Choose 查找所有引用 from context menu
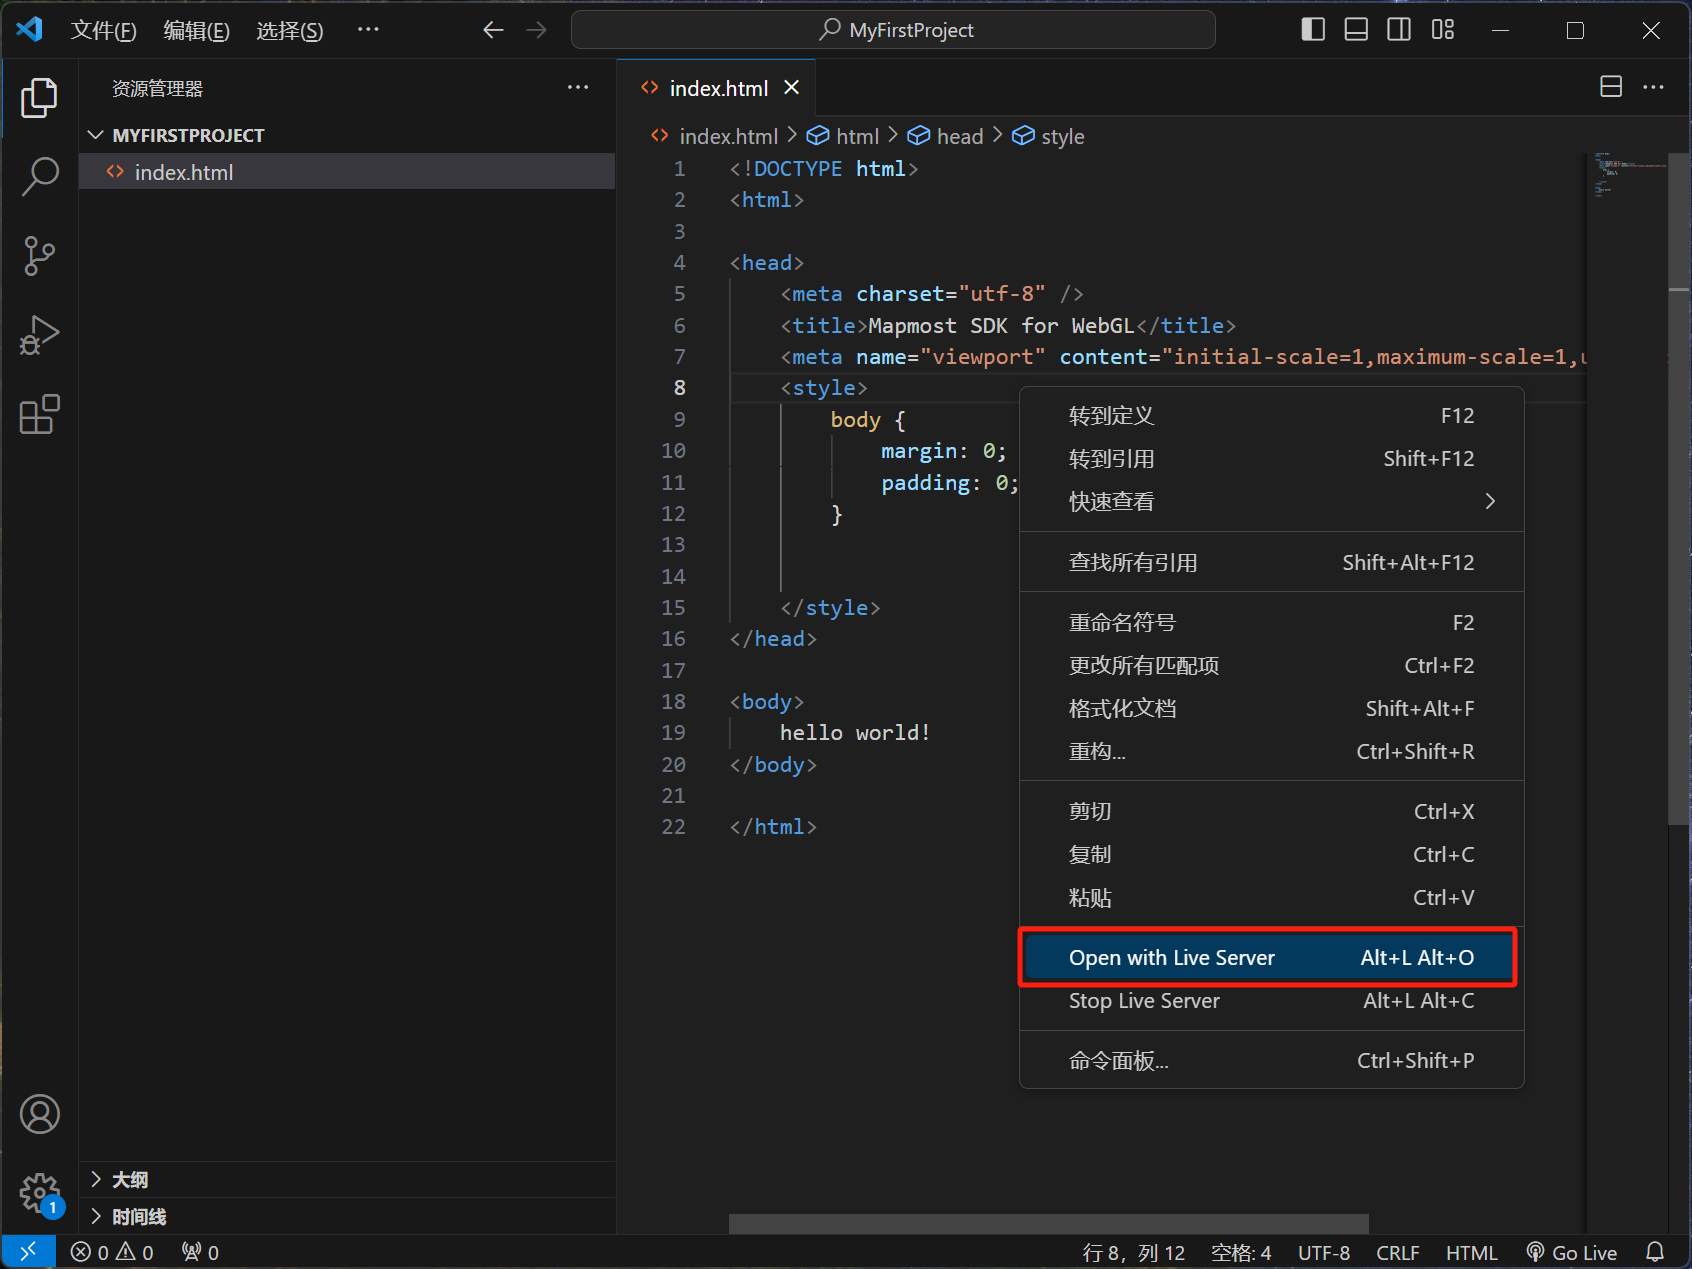 coord(1271,563)
